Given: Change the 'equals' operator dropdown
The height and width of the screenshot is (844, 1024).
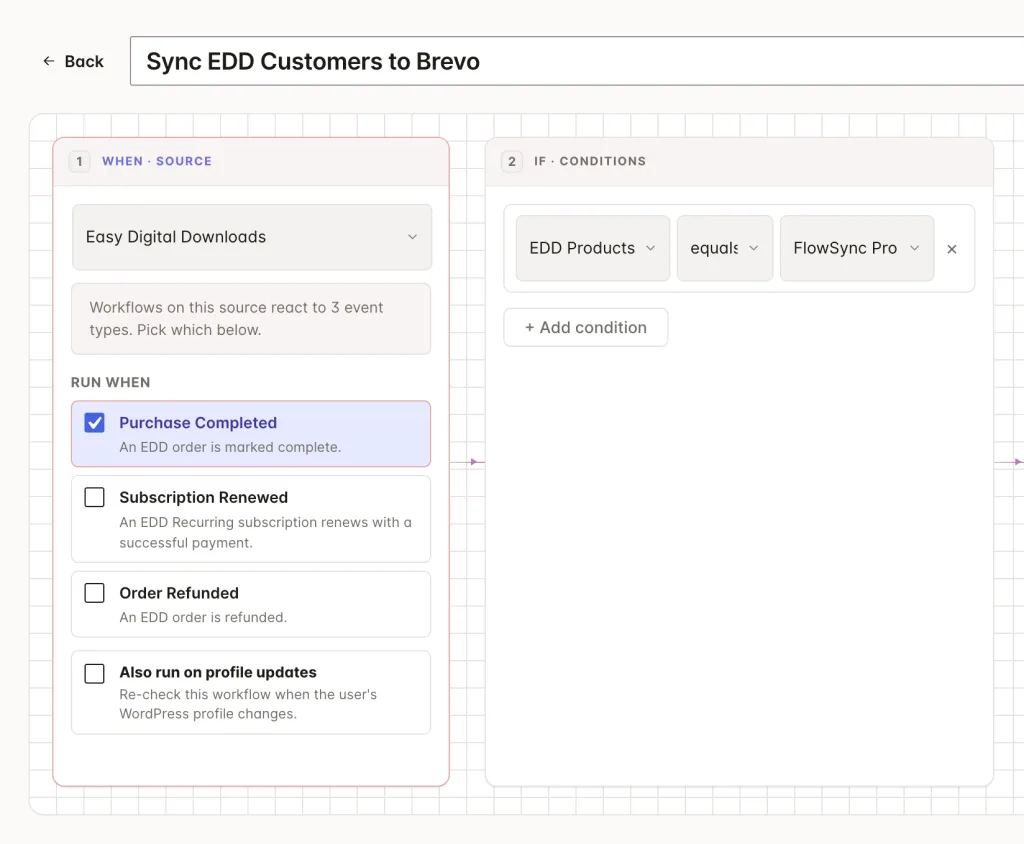Looking at the screenshot, I should pos(725,248).
